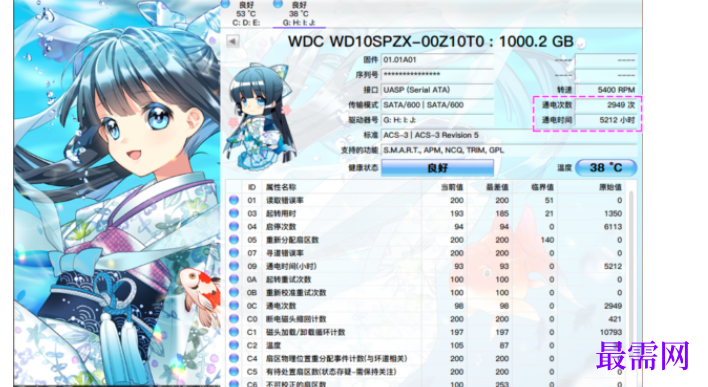Click status orb for attribute C0 断电磁头缩回计数
This screenshot has width=708, height=387.
click(x=234, y=319)
